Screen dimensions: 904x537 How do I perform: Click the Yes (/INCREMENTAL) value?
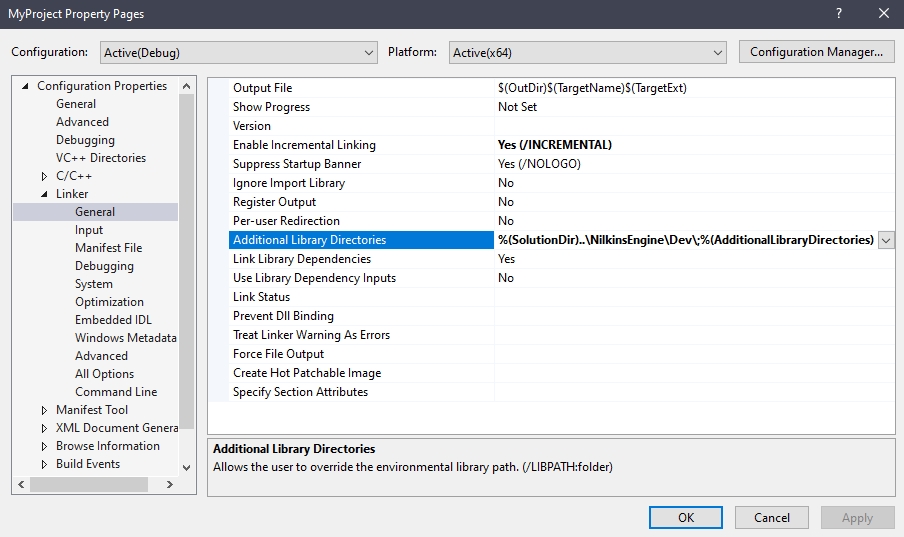[555, 145]
